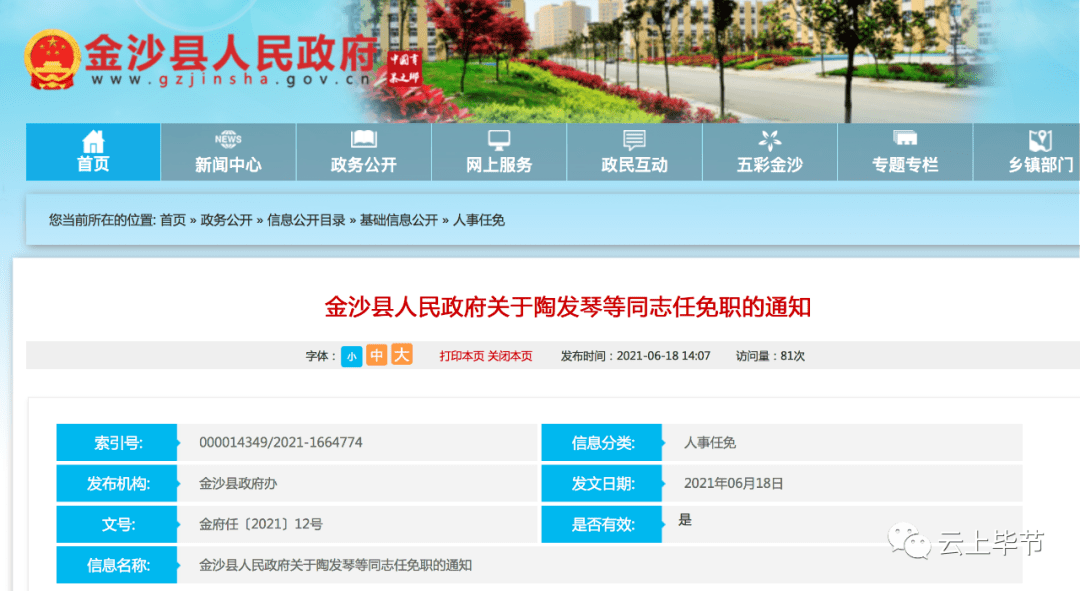The height and width of the screenshot is (591, 1080).
Task: Open the 政务公开 navigation tab
Action: coord(364,152)
